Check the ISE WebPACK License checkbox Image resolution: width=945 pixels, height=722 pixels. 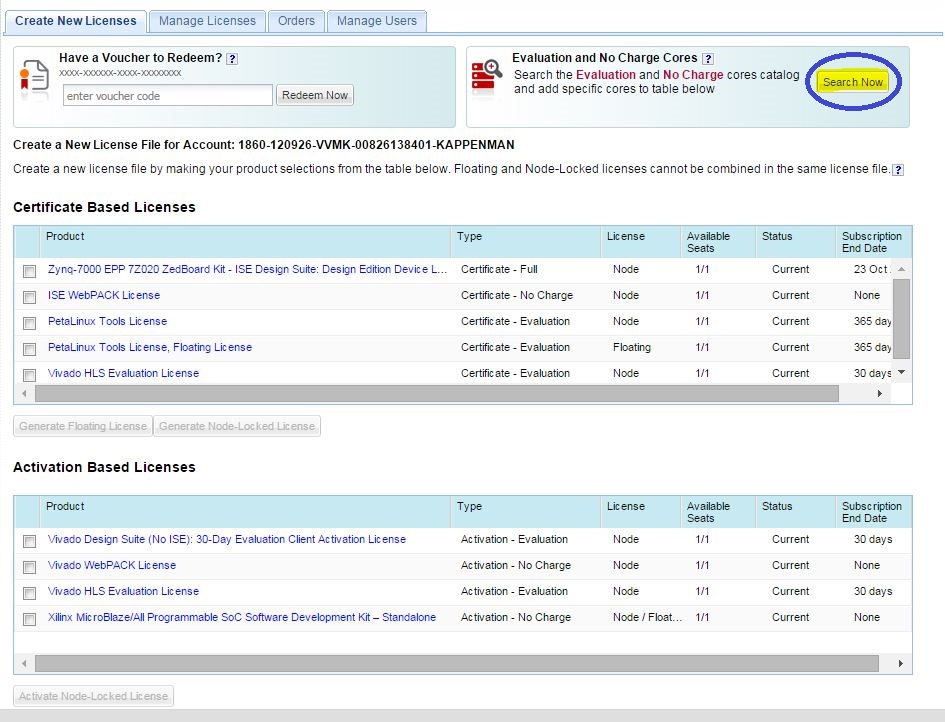(29, 297)
